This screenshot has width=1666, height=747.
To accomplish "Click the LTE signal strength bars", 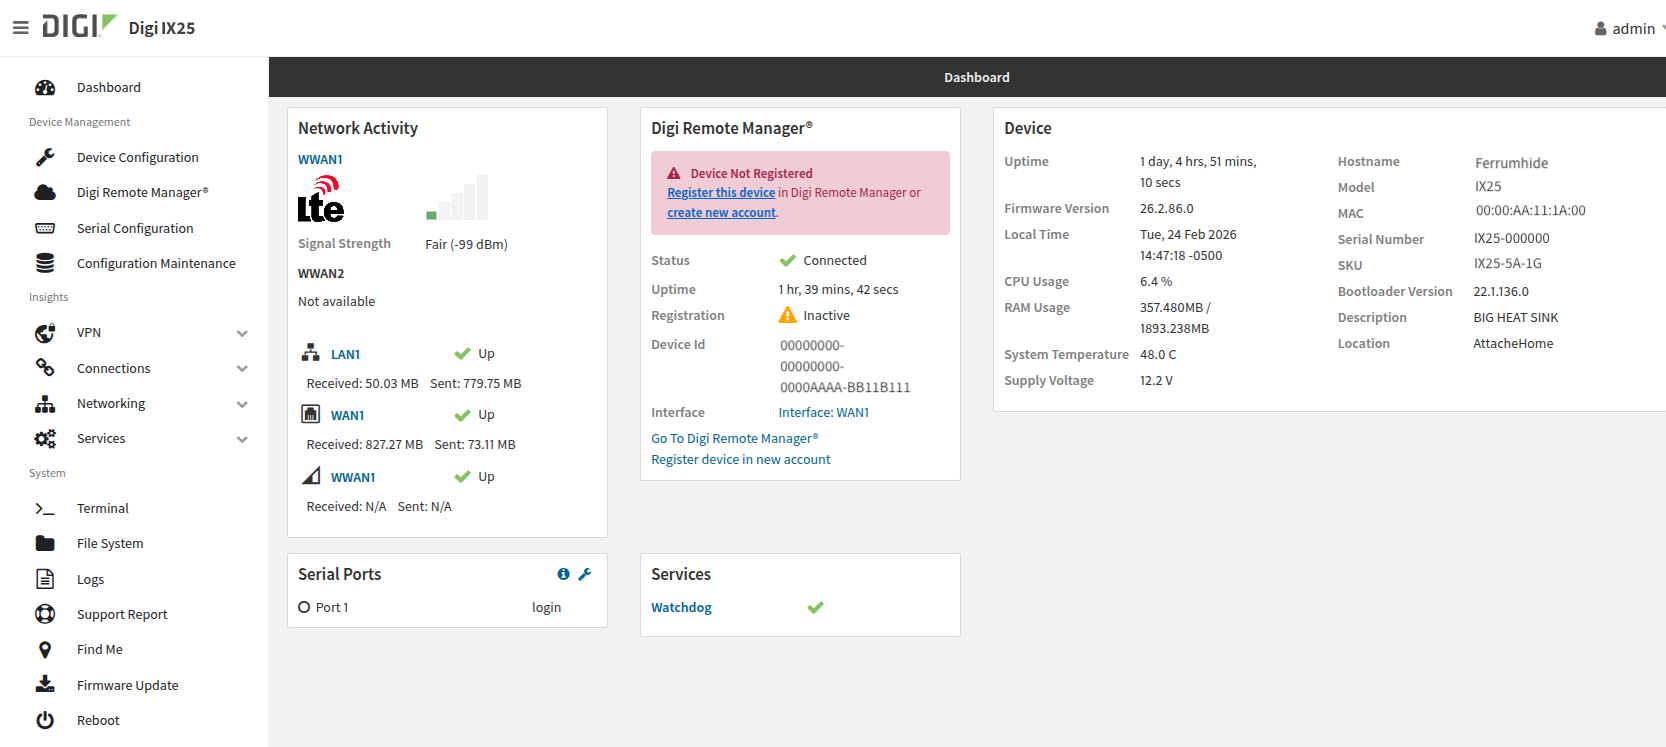I will (x=457, y=198).
